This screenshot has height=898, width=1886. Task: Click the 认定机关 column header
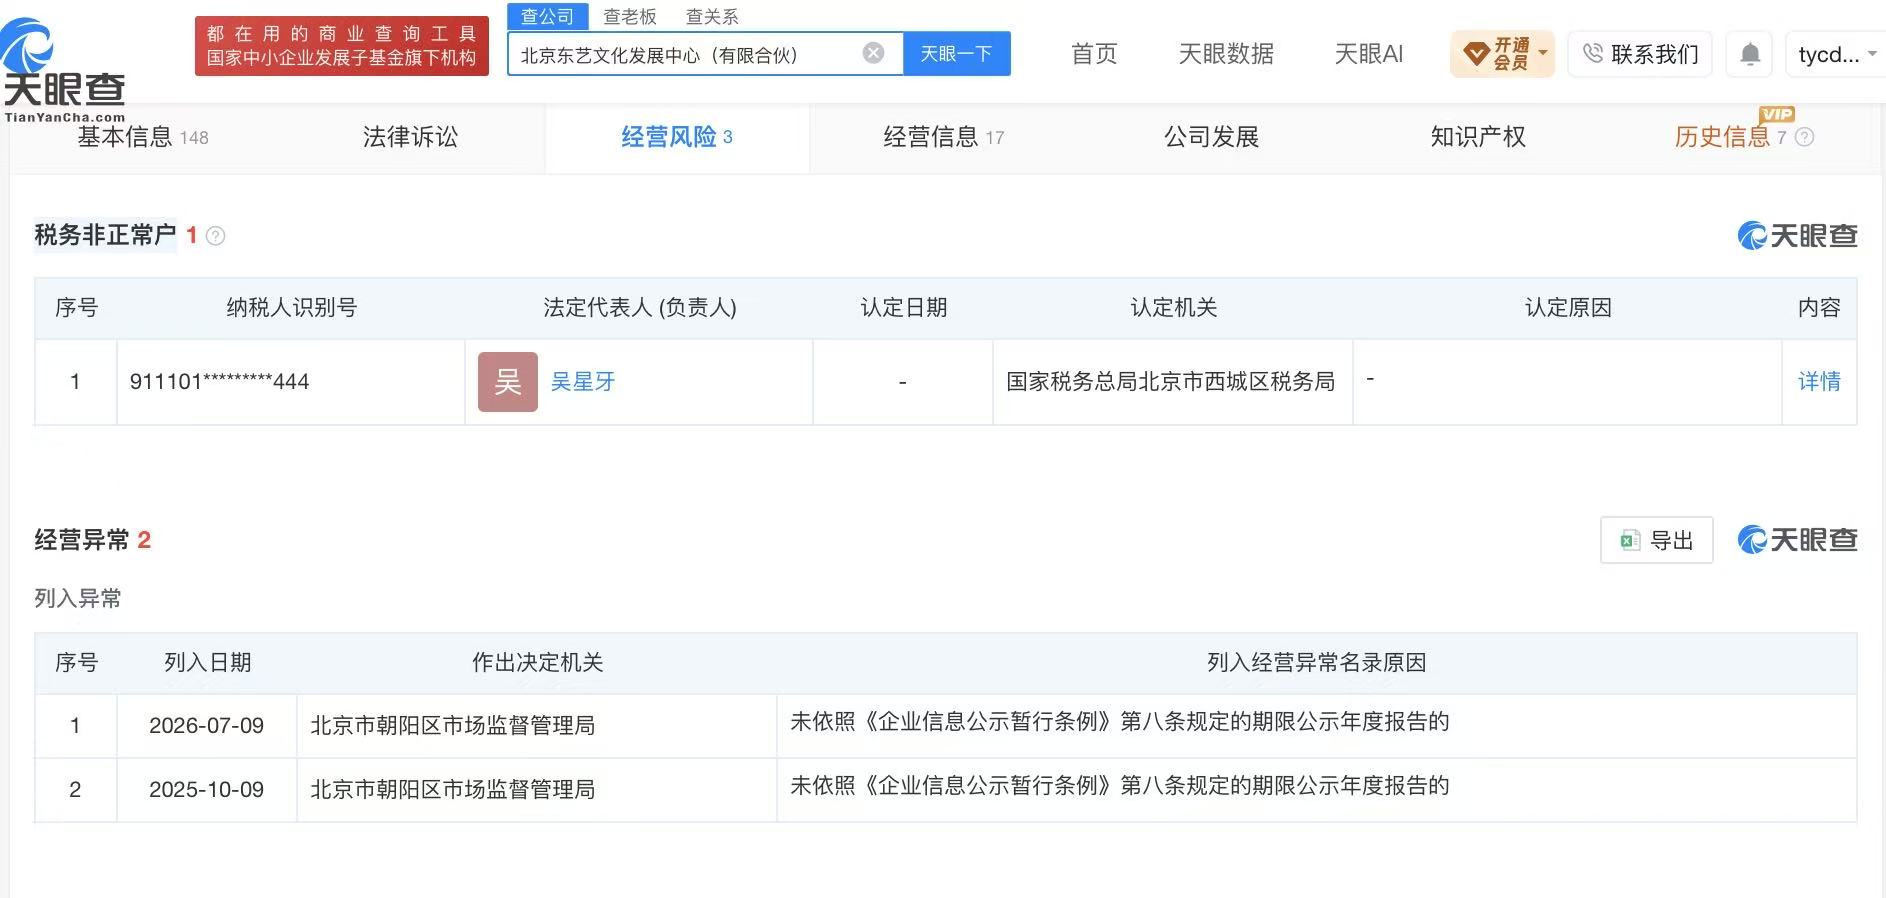point(1174,308)
